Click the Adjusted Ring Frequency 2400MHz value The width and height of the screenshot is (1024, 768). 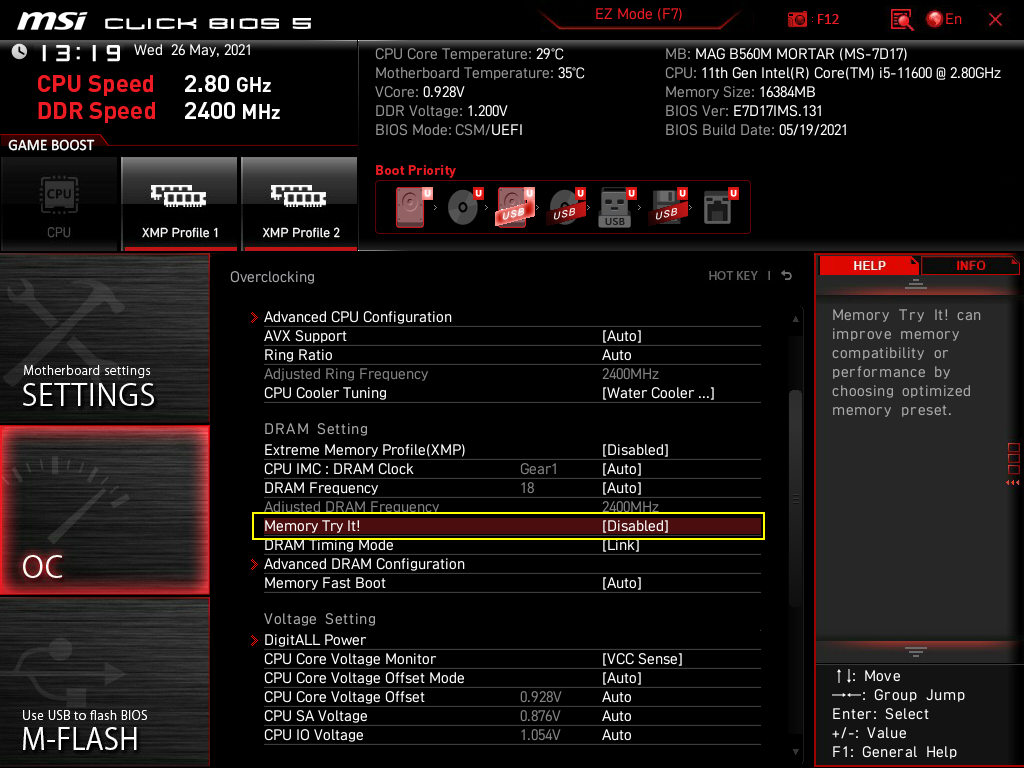630,374
